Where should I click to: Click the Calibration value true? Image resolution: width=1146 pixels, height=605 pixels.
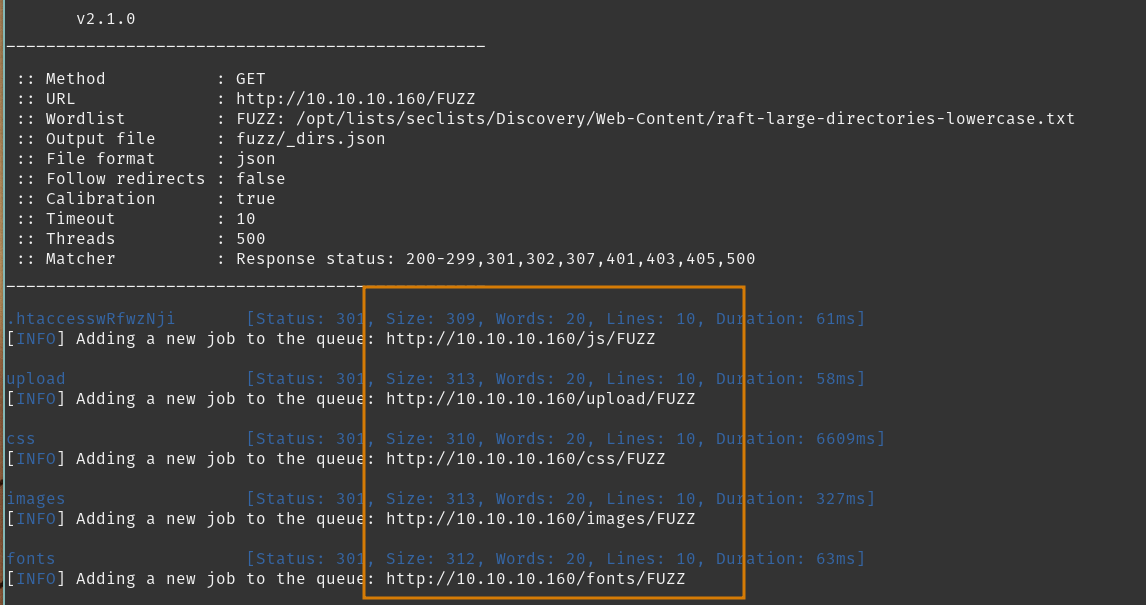(x=256, y=199)
